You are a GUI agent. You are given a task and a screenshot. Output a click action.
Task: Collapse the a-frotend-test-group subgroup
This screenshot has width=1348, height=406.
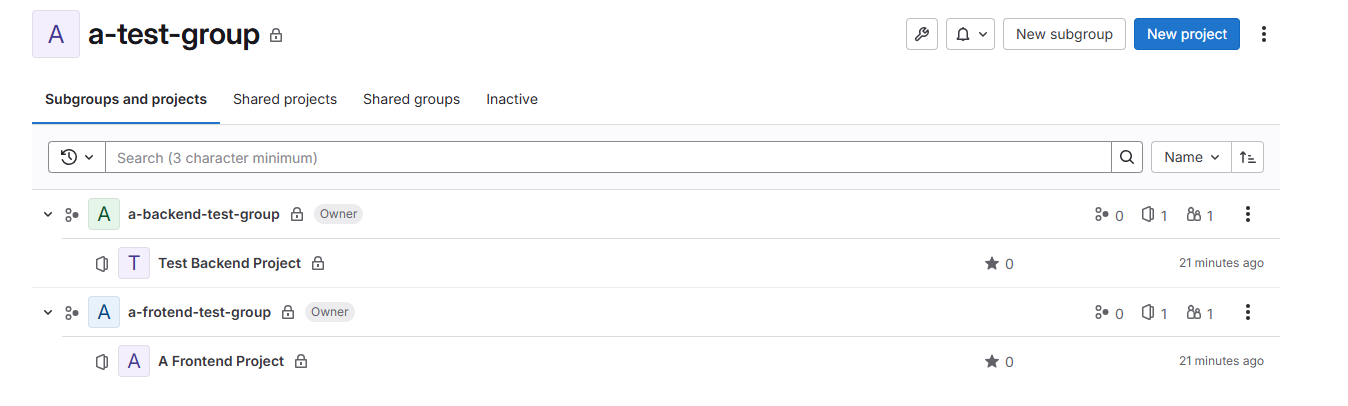click(x=48, y=312)
